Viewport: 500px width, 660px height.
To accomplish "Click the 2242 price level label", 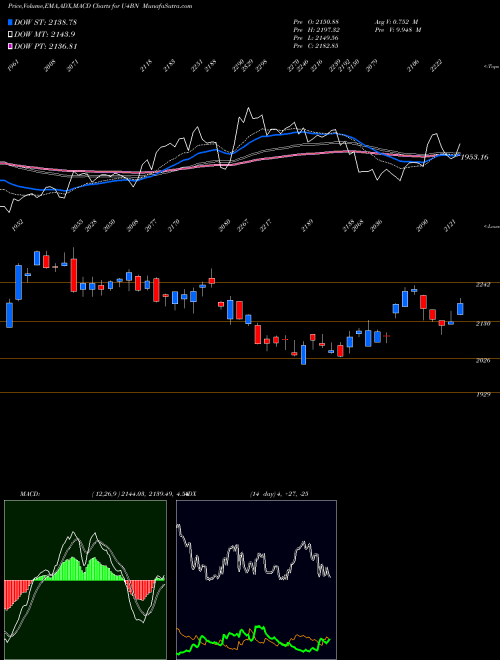I will (483, 285).
